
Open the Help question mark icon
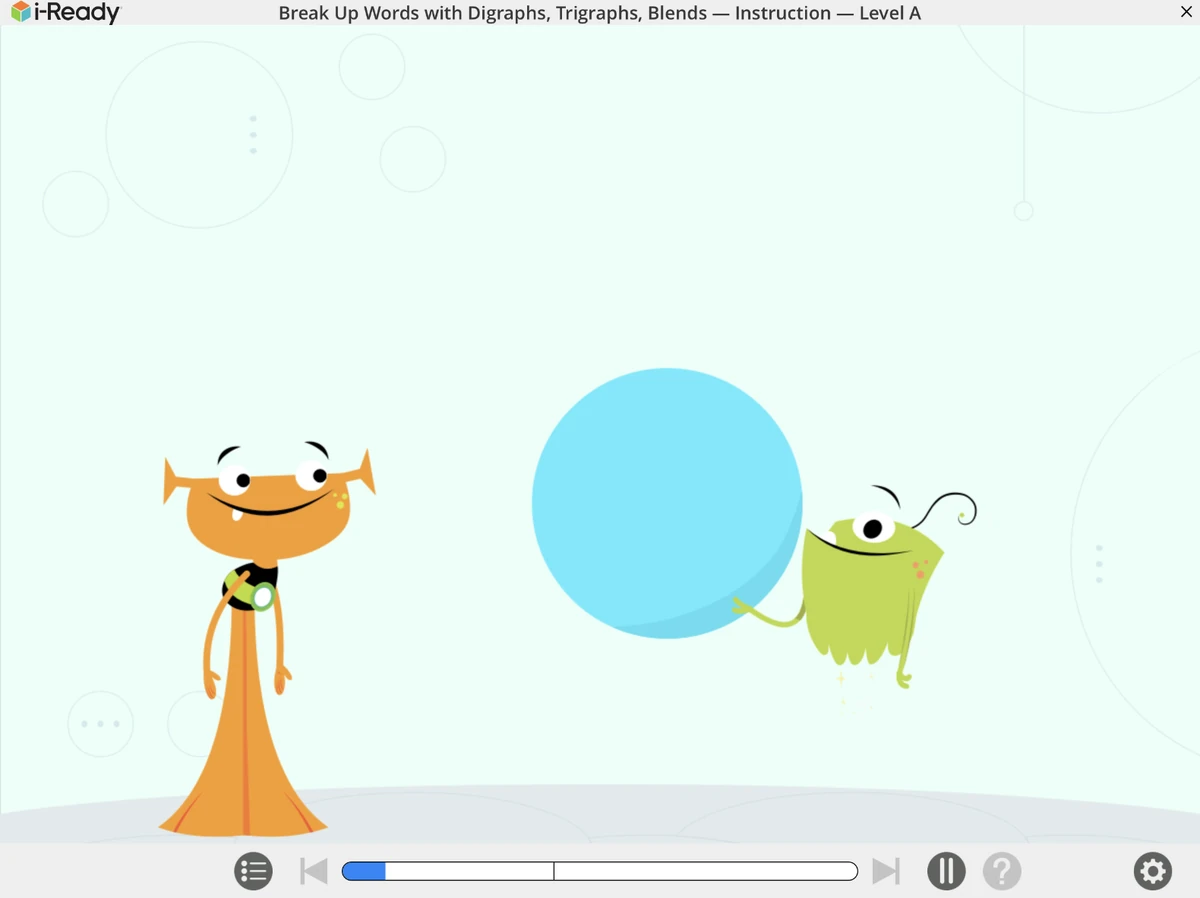[x=1002, y=870]
